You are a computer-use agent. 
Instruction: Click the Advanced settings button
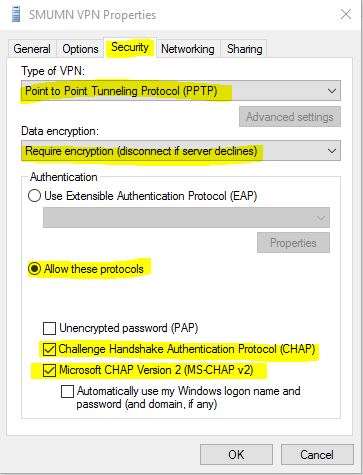pyautogui.click(x=290, y=117)
